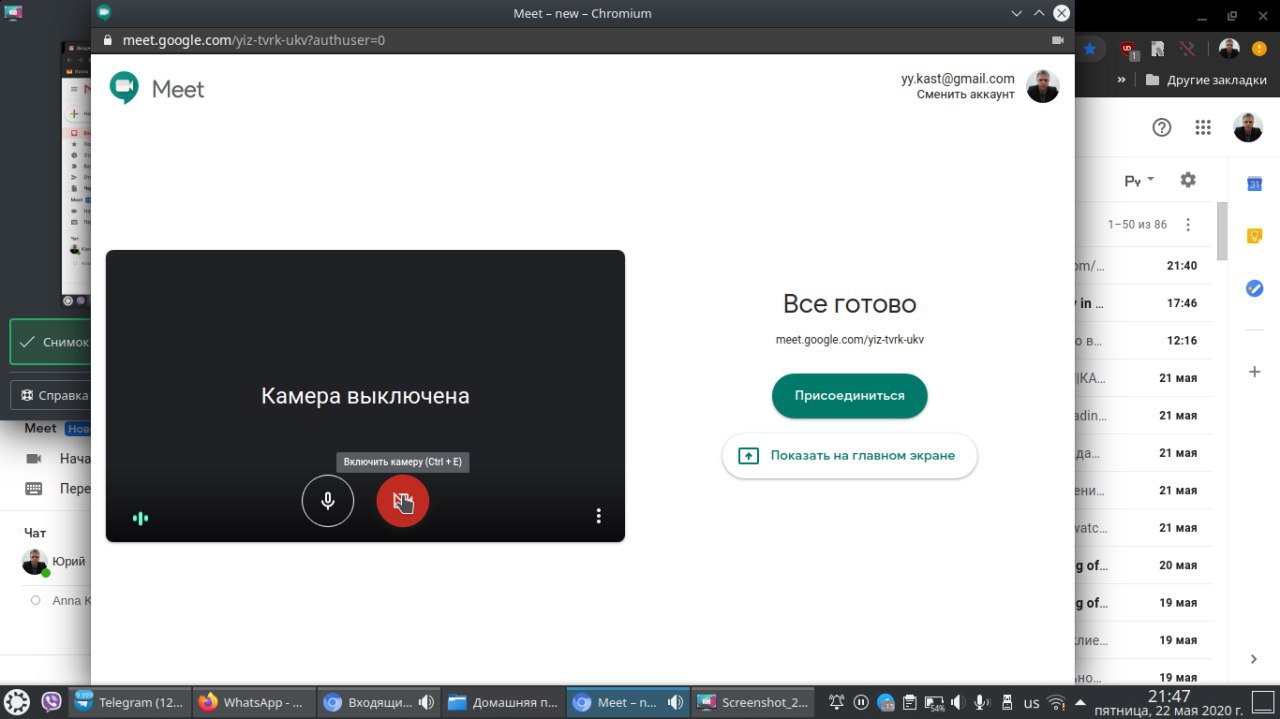Open the uBlock Origin extension icon
Image resolution: width=1280 pixels, height=719 pixels.
pyautogui.click(x=1128, y=49)
